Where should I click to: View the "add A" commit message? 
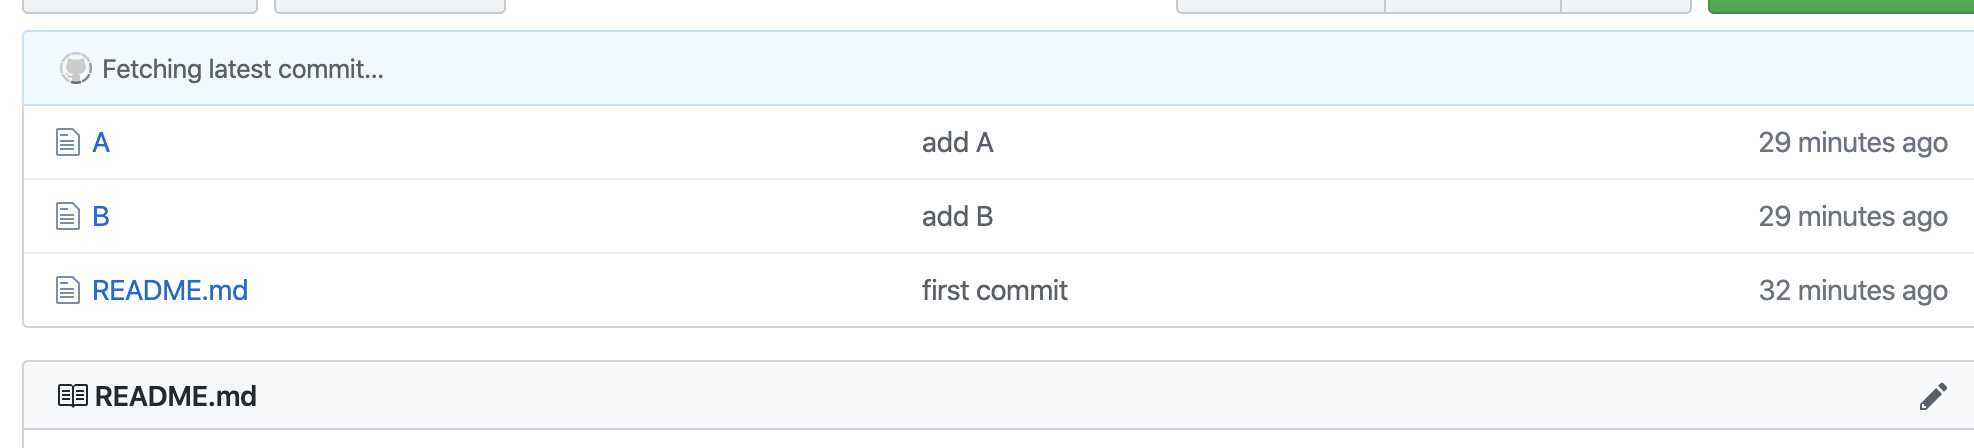click(957, 143)
